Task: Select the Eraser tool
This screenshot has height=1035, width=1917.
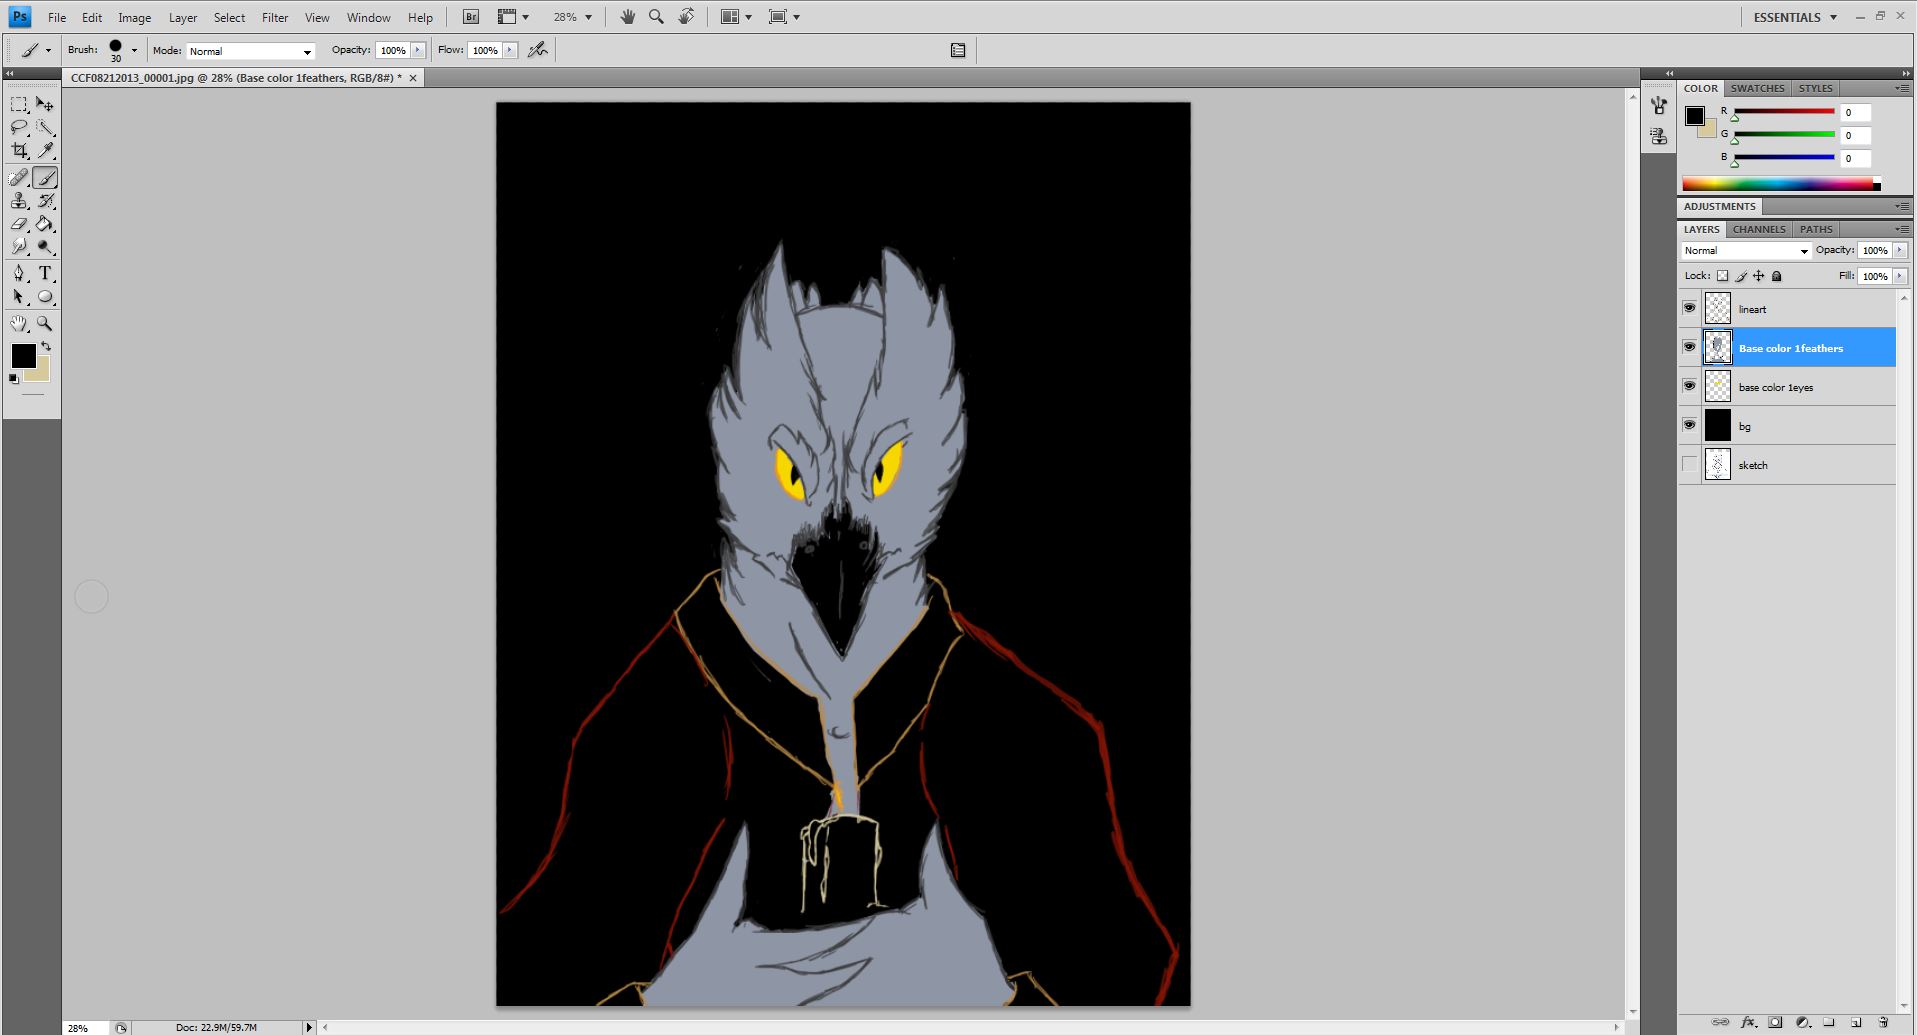Action: pyautogui.click(x=19, y=225)
